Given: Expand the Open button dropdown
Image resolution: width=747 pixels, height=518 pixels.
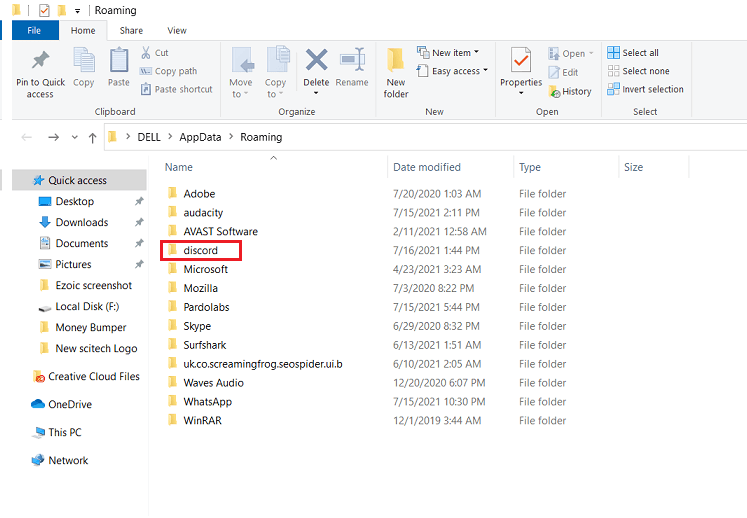Looking at the screenshot, I should click(x=591, y=53).
